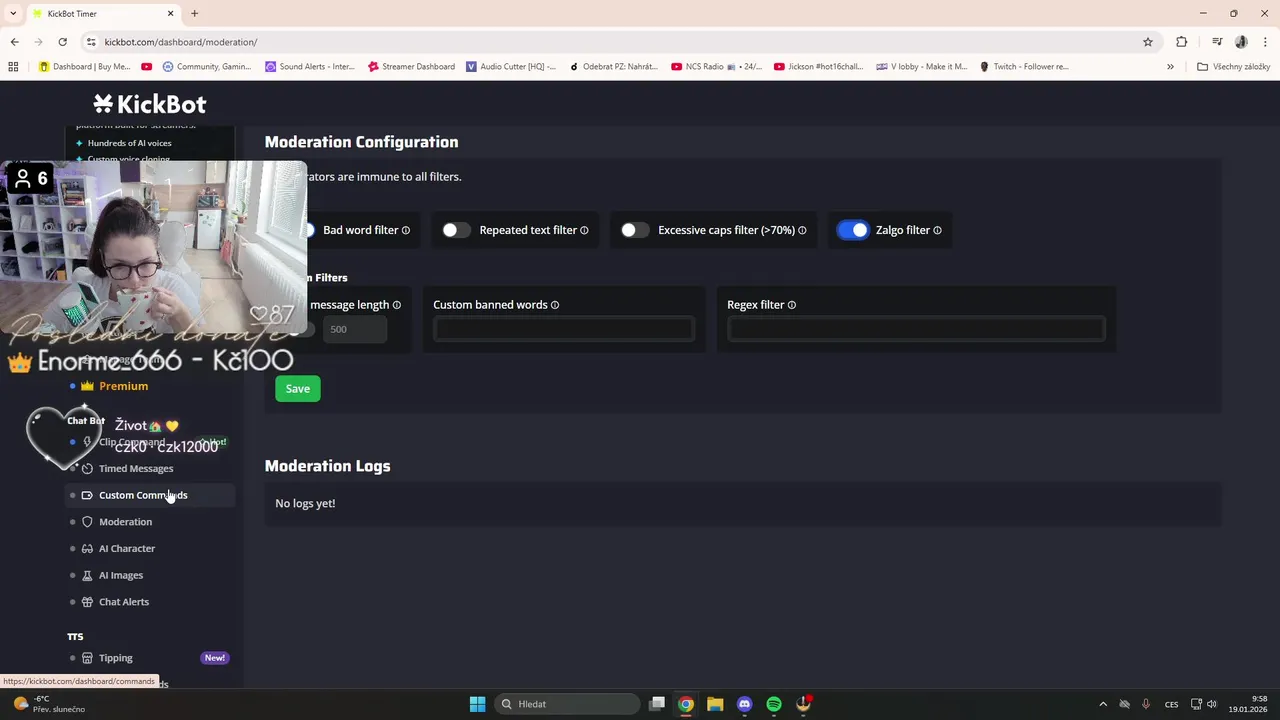Open Spotify from taskbar
This screenshot has width=1280, height=720.
coord(774,704)
